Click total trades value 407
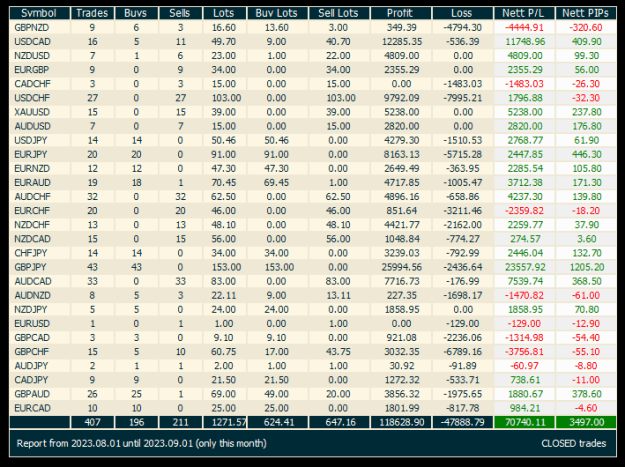 [92, 422]
